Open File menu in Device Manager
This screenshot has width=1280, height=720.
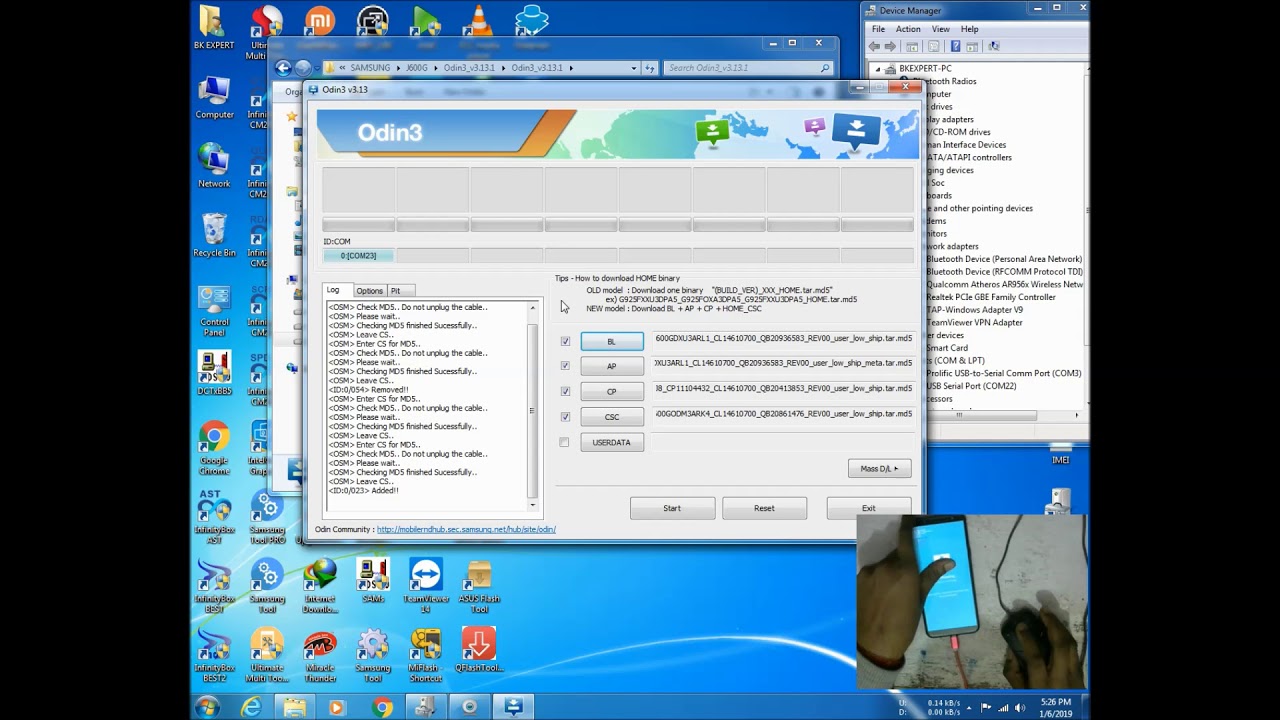pos(878,29)
